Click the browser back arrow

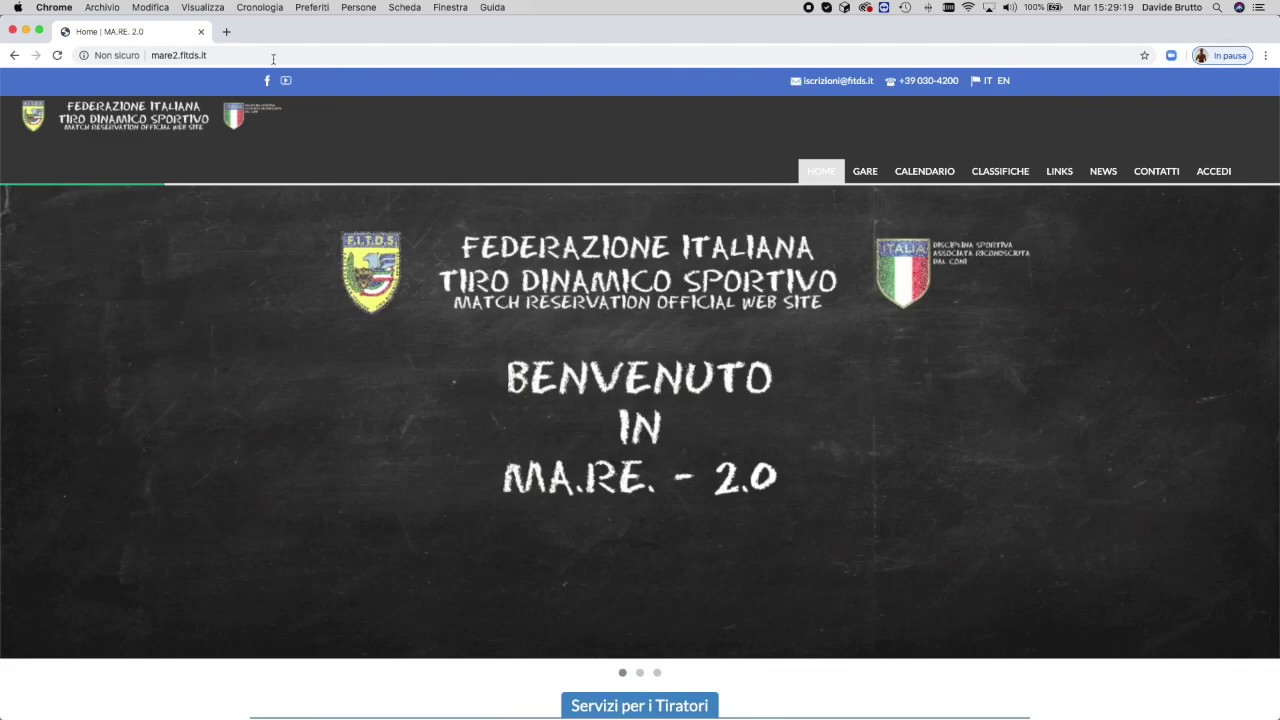click(x=14, y=55)
